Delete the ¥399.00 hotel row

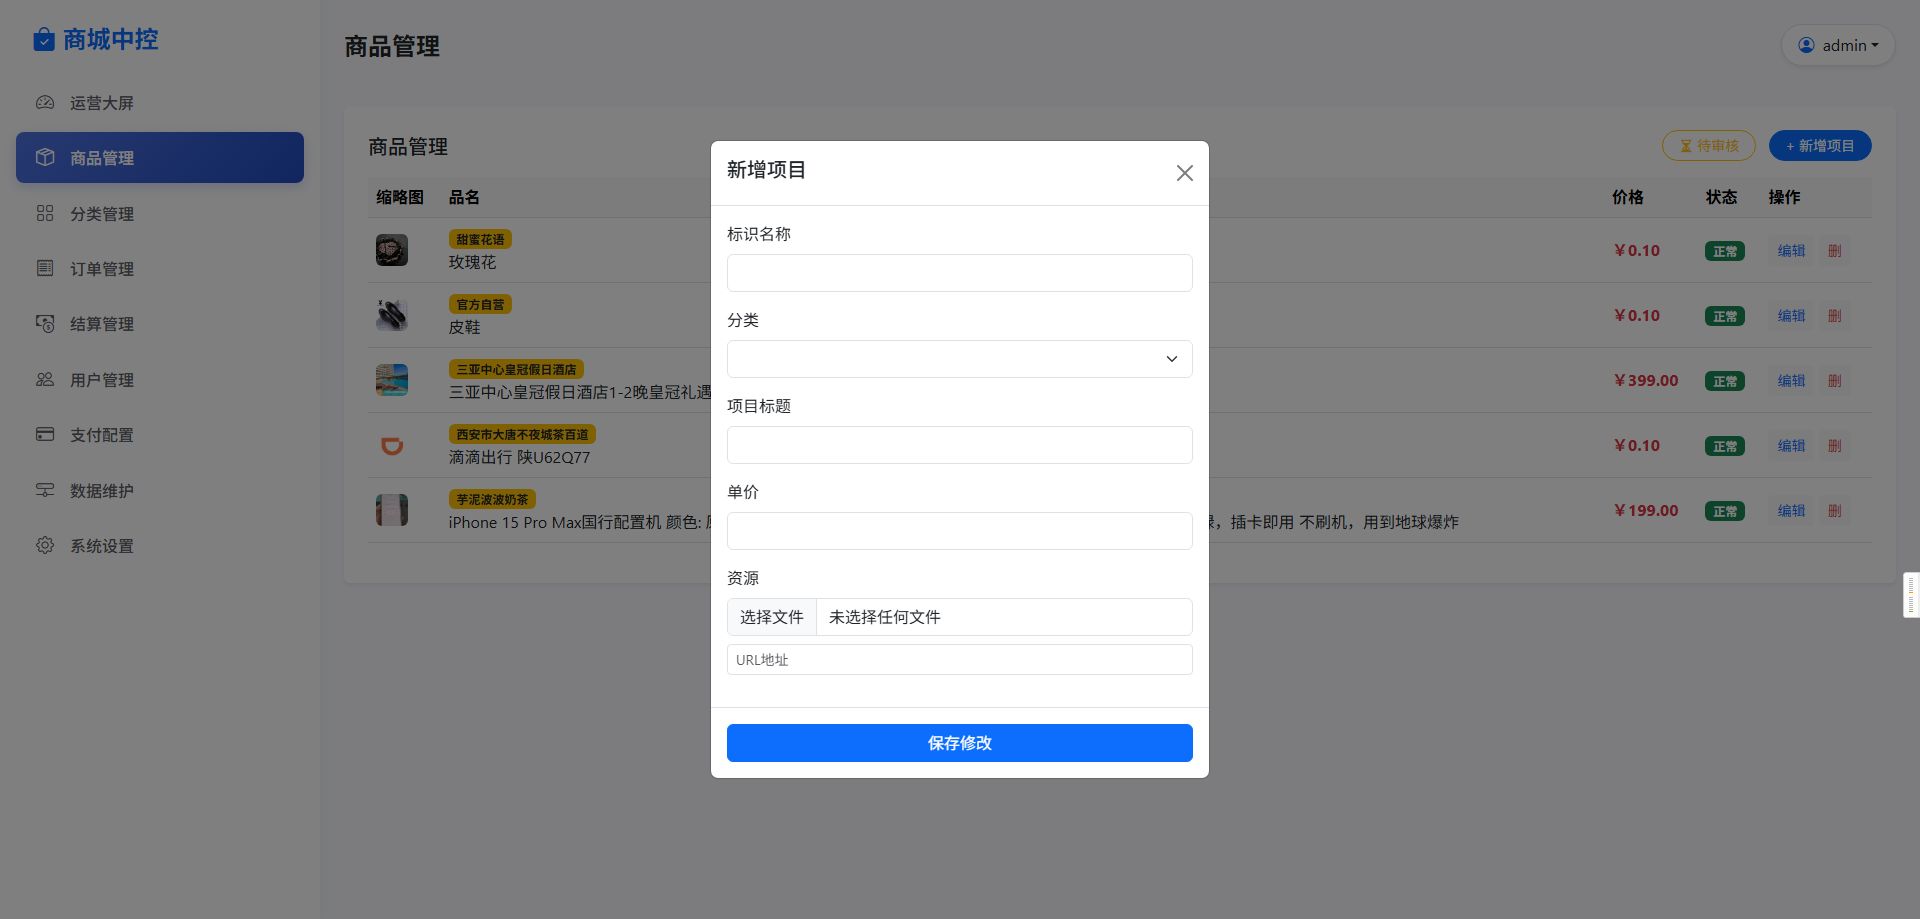click(1834, 381)
